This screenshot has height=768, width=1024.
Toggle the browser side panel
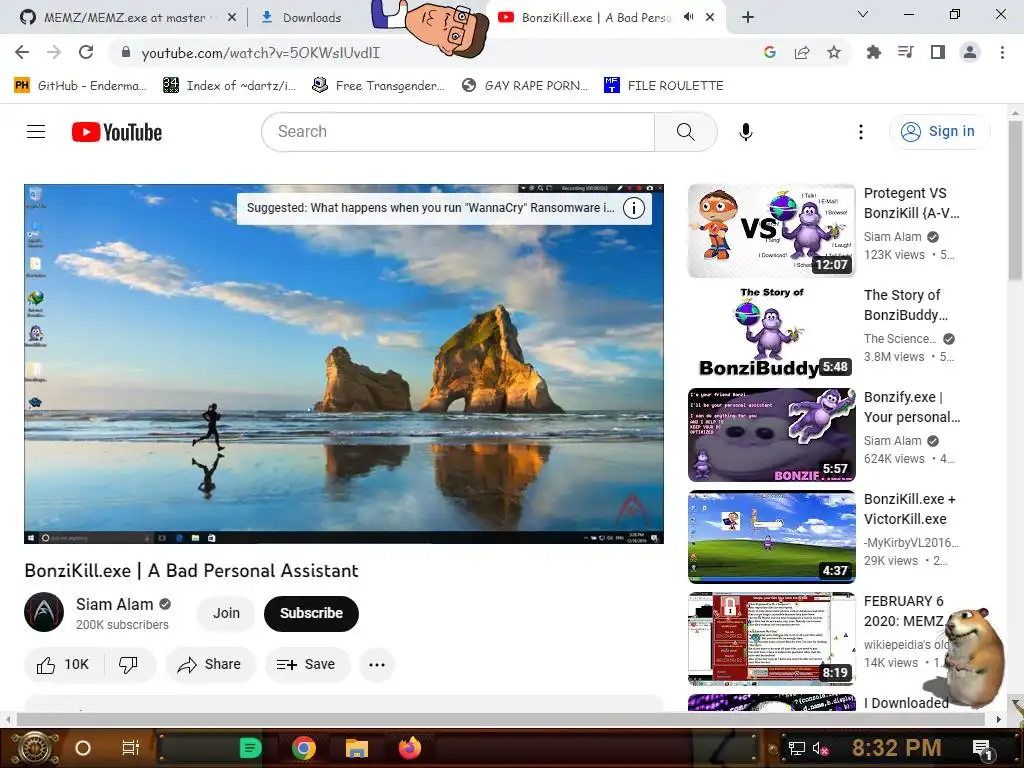pos(938,52)
